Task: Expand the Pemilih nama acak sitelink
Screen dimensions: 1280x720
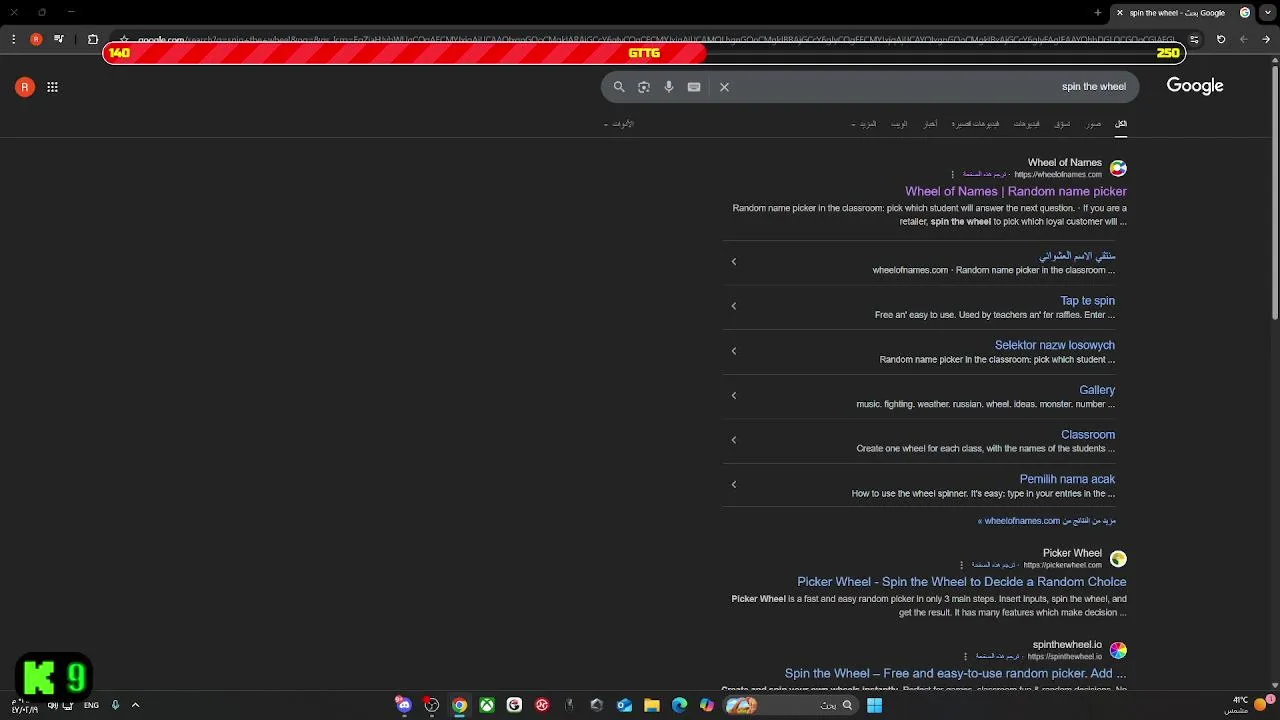Action: pos(734,485)
